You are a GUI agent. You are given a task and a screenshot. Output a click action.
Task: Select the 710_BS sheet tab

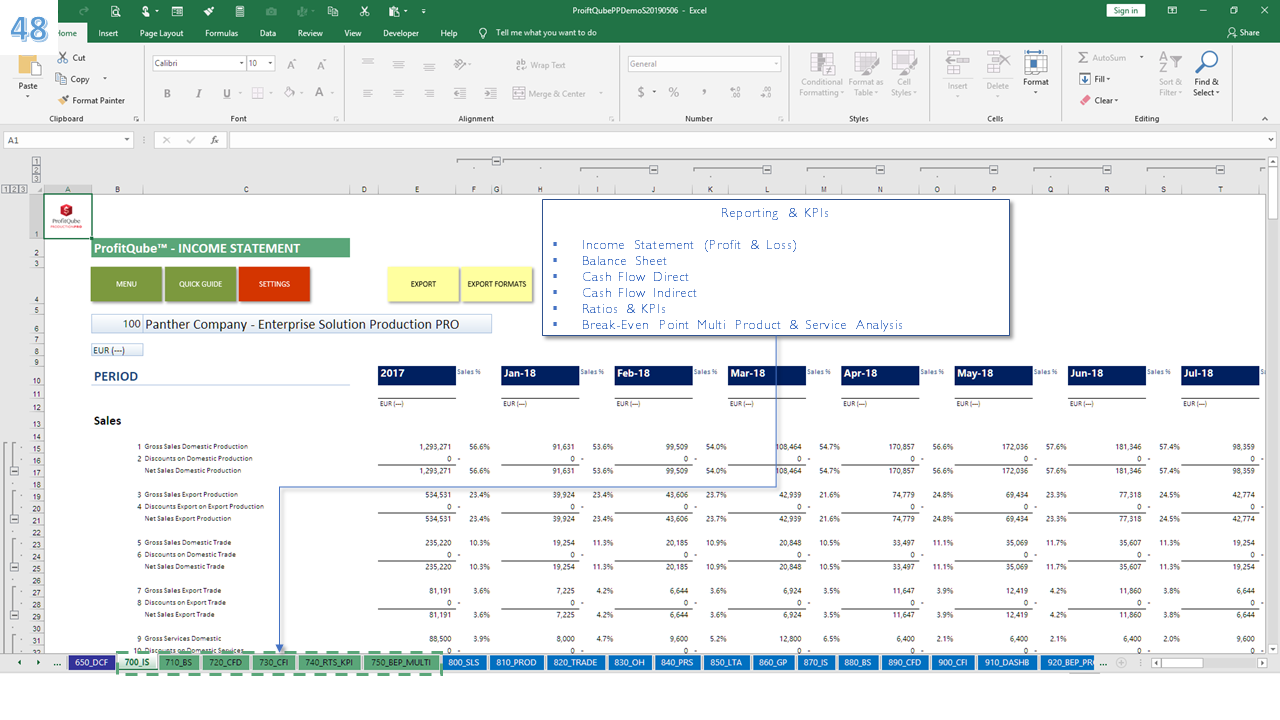pos(178,662)
